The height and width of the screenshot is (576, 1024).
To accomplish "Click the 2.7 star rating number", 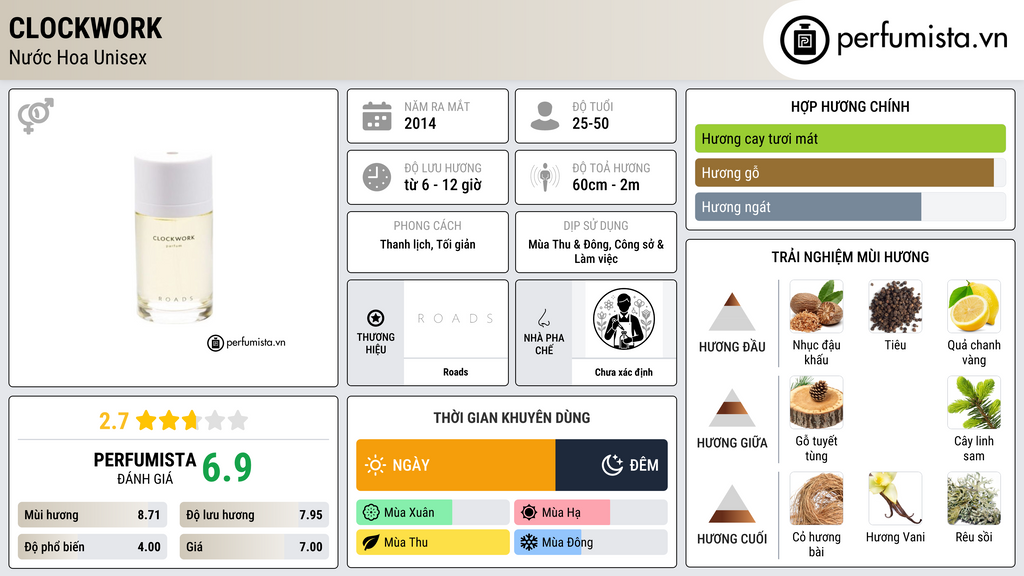I will click(x=114, y=421).
